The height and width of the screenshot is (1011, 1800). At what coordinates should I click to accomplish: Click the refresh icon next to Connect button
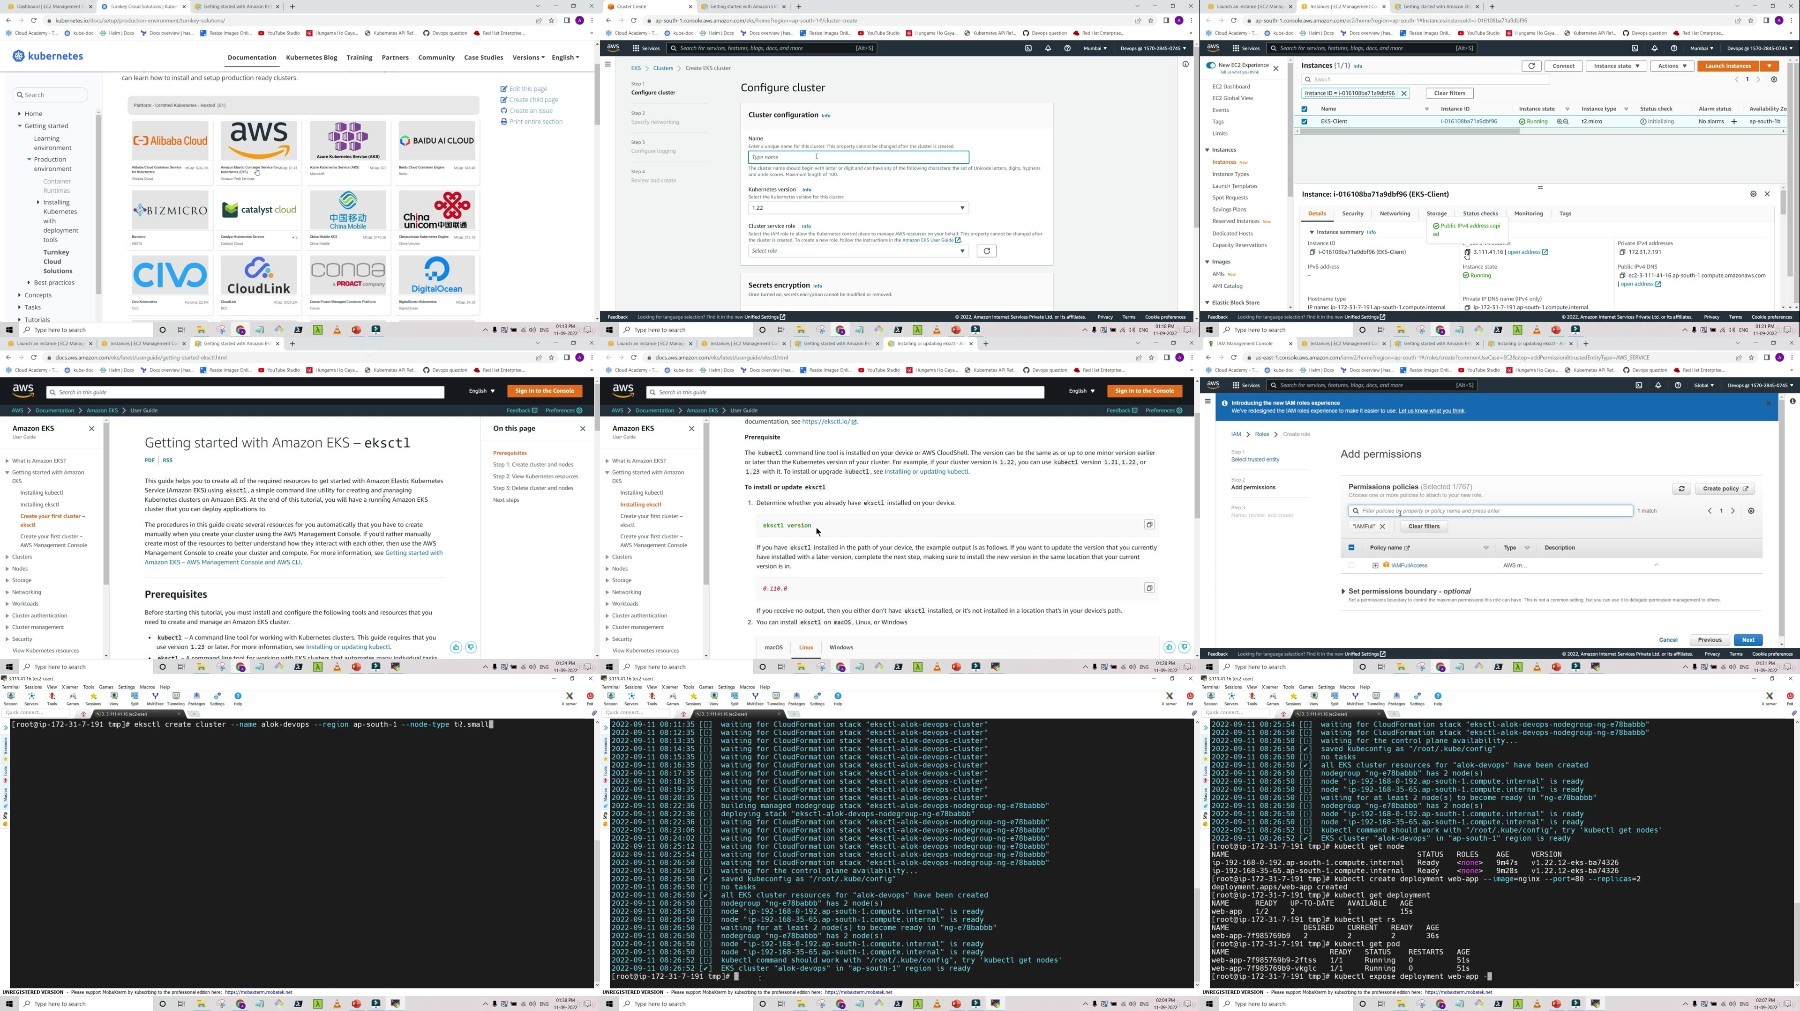pyautogui.click(x=1531, y=66)
